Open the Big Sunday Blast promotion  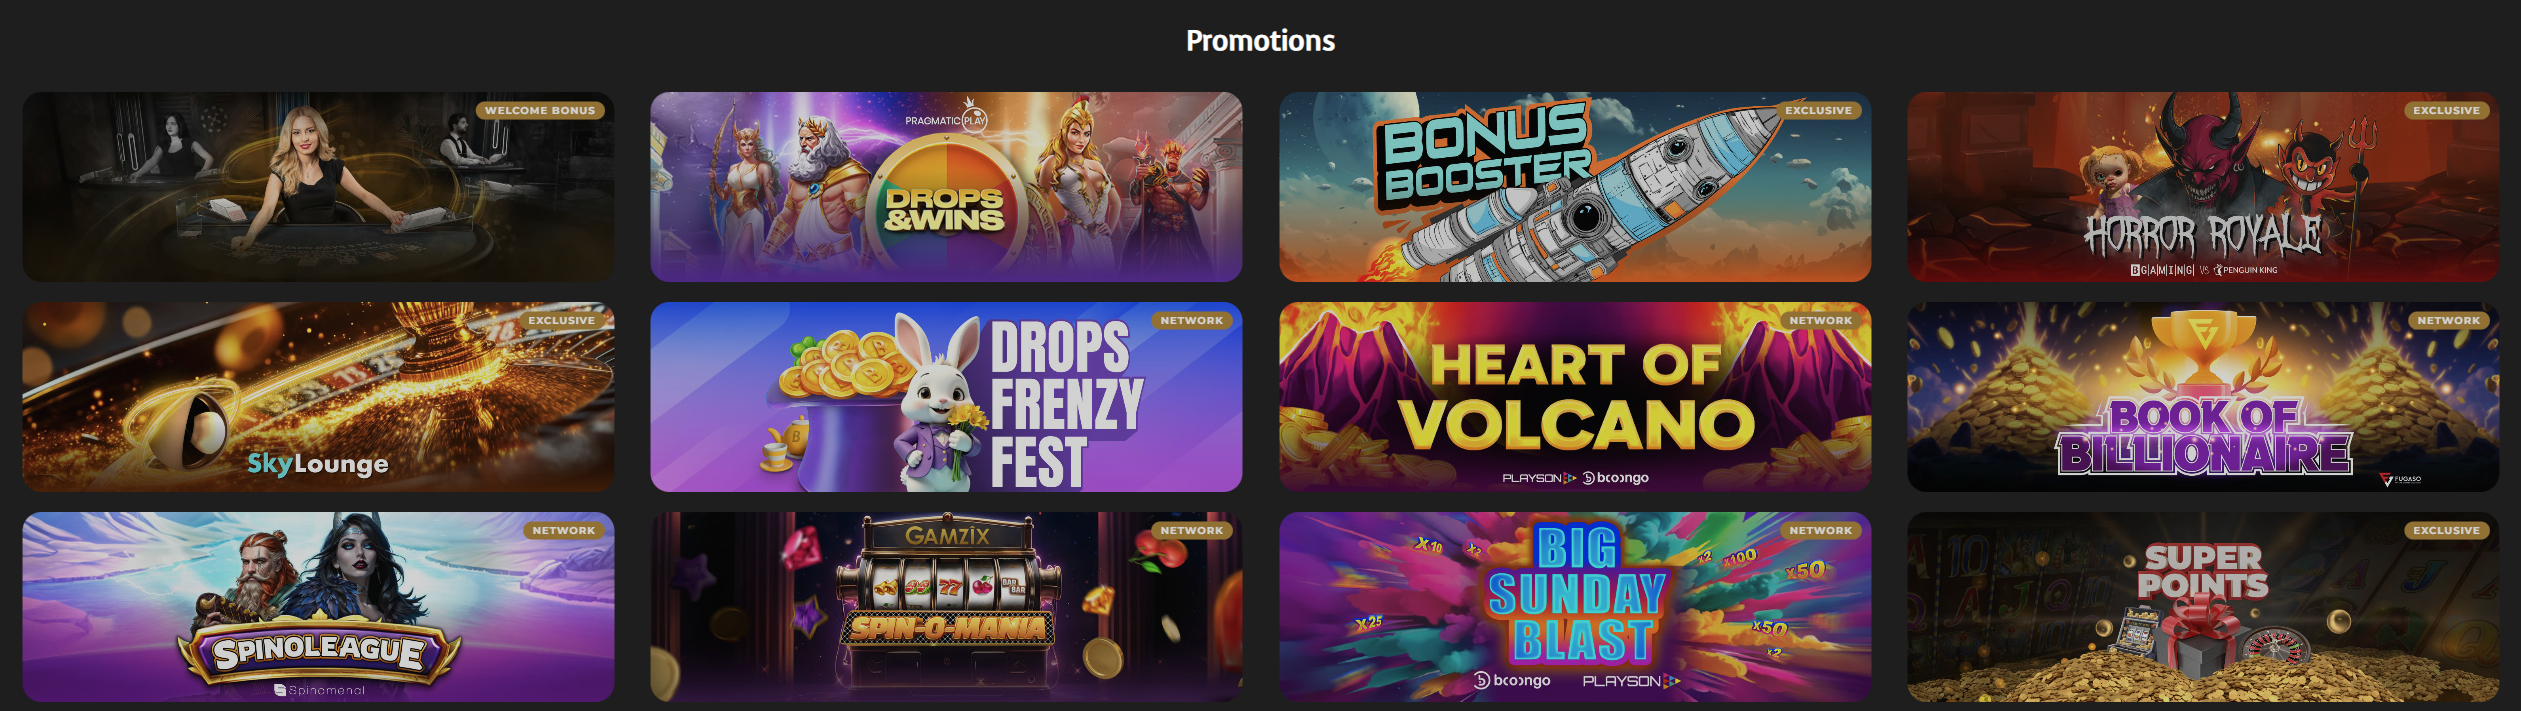[x=1575, y=607]
